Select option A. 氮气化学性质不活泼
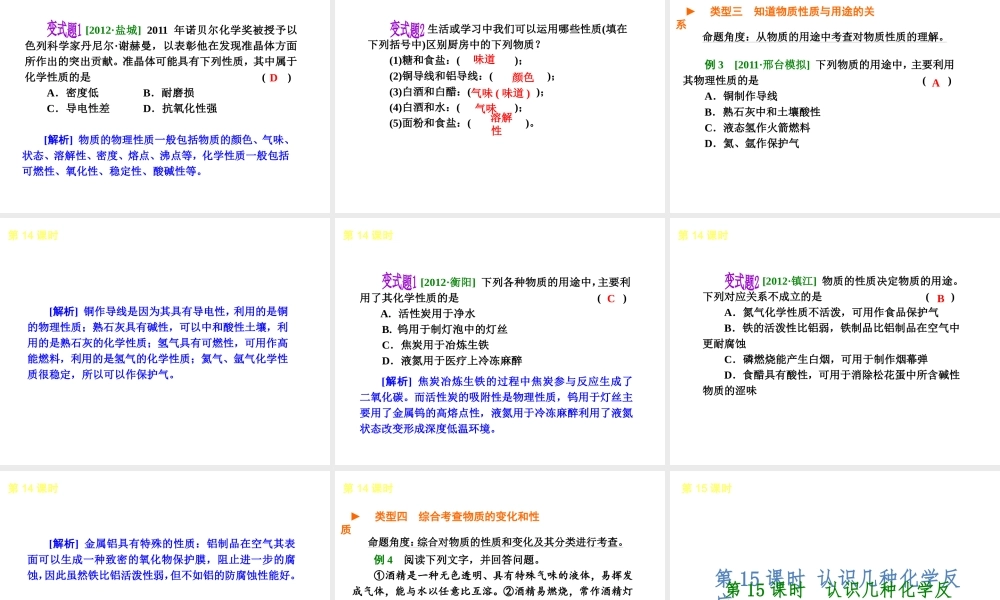Image resolution: width=1000 pixels, height=600 pixels. [x=831, y=312]
